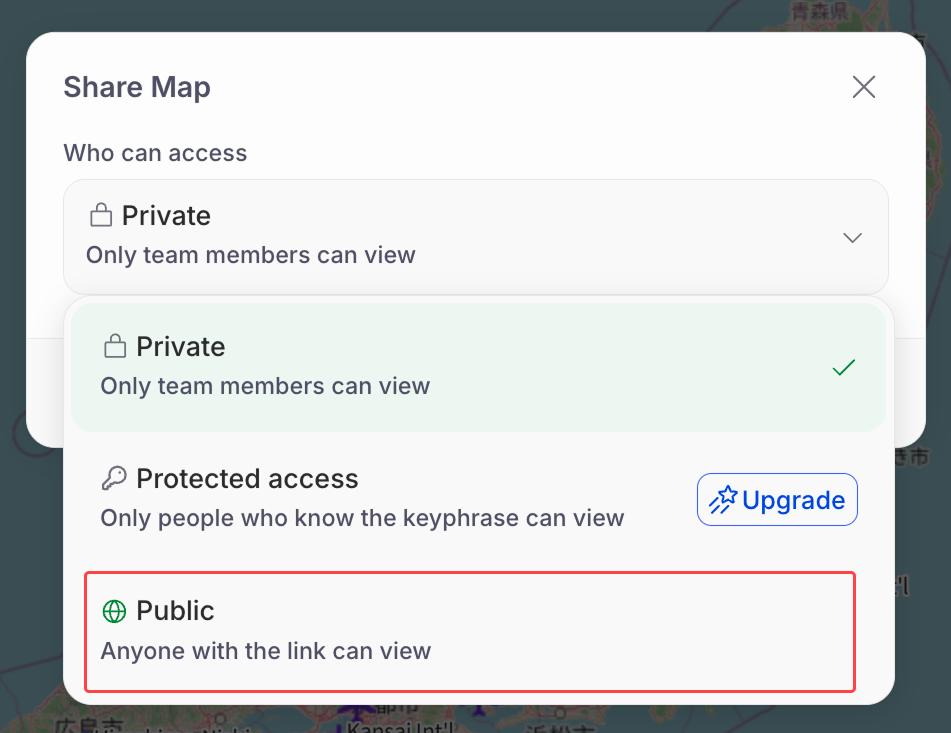Collapse the access dropdown using its chevron
Viewport: 951px width, 733px height.
(x=852, y=238)
